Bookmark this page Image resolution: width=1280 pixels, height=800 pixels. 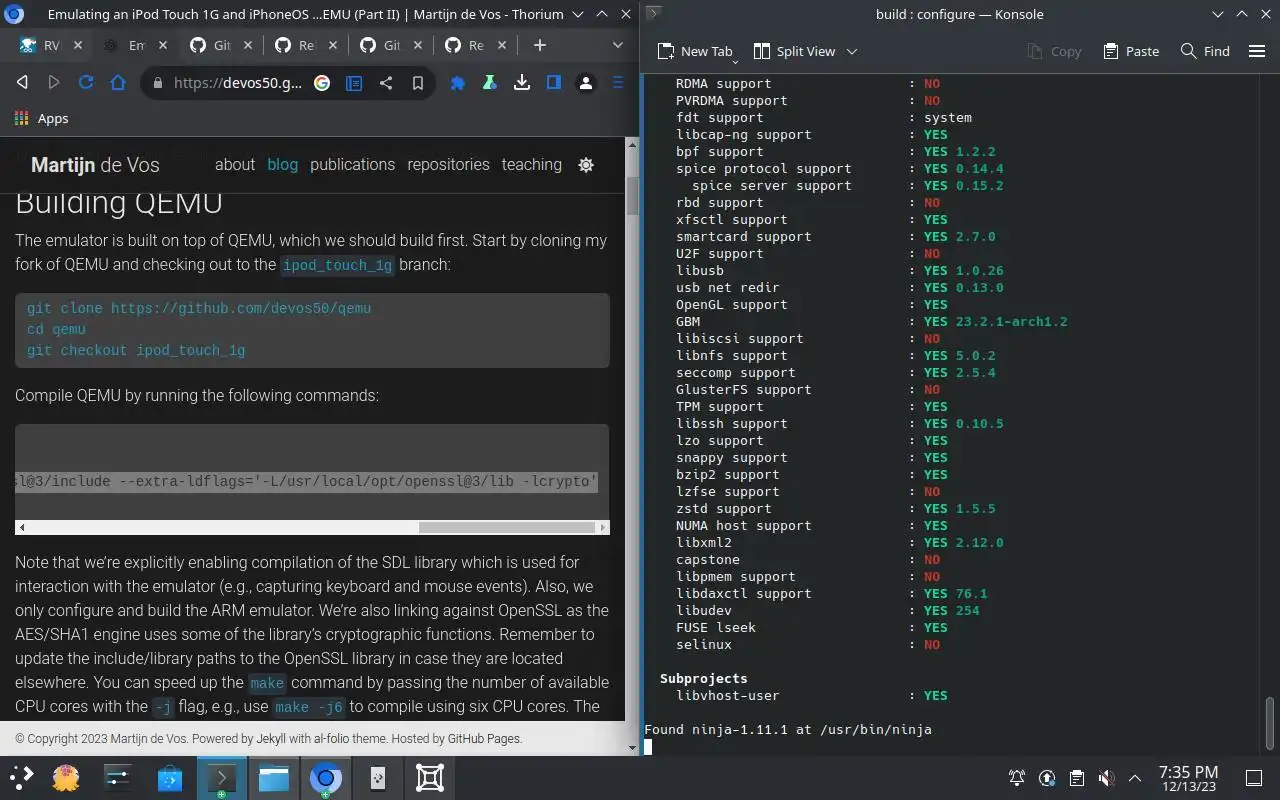418,84
